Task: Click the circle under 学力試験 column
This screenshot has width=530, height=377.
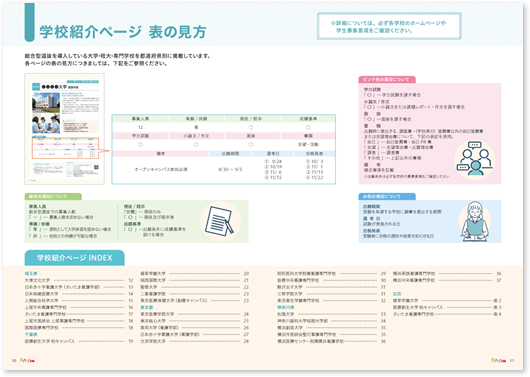Action: point(140,144)
